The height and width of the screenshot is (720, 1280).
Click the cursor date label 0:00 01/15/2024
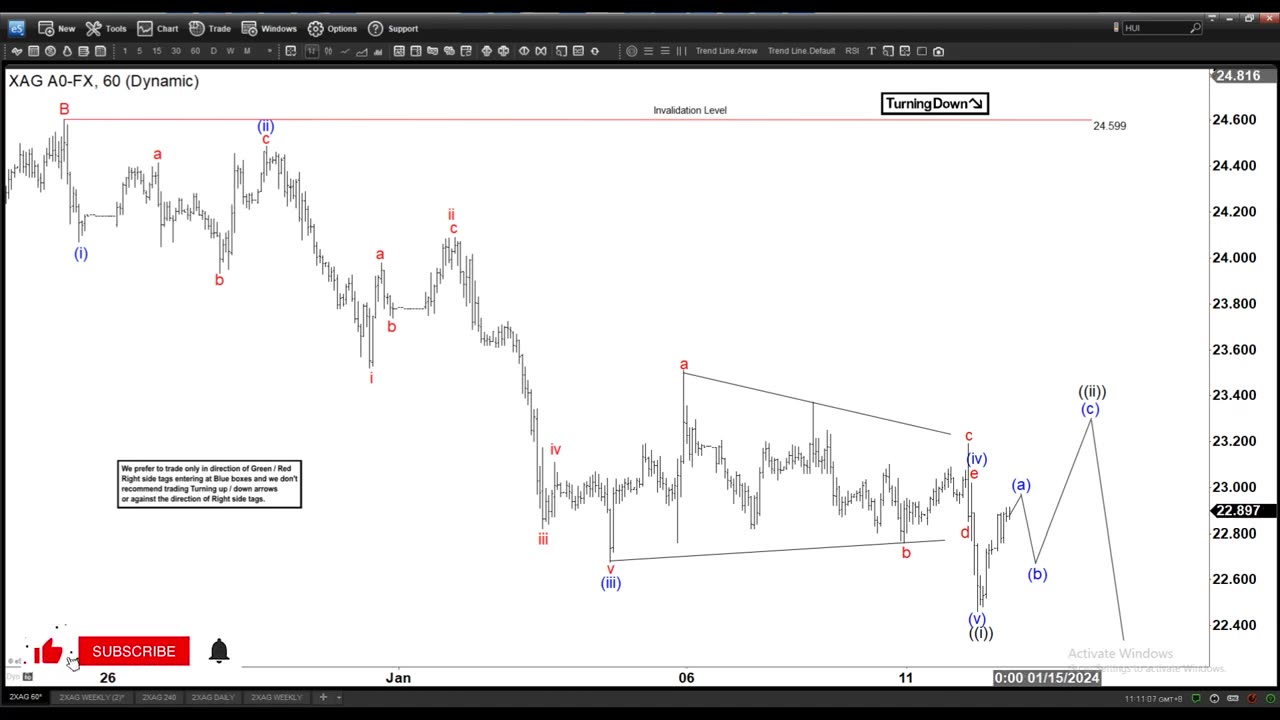(1046, 677)
